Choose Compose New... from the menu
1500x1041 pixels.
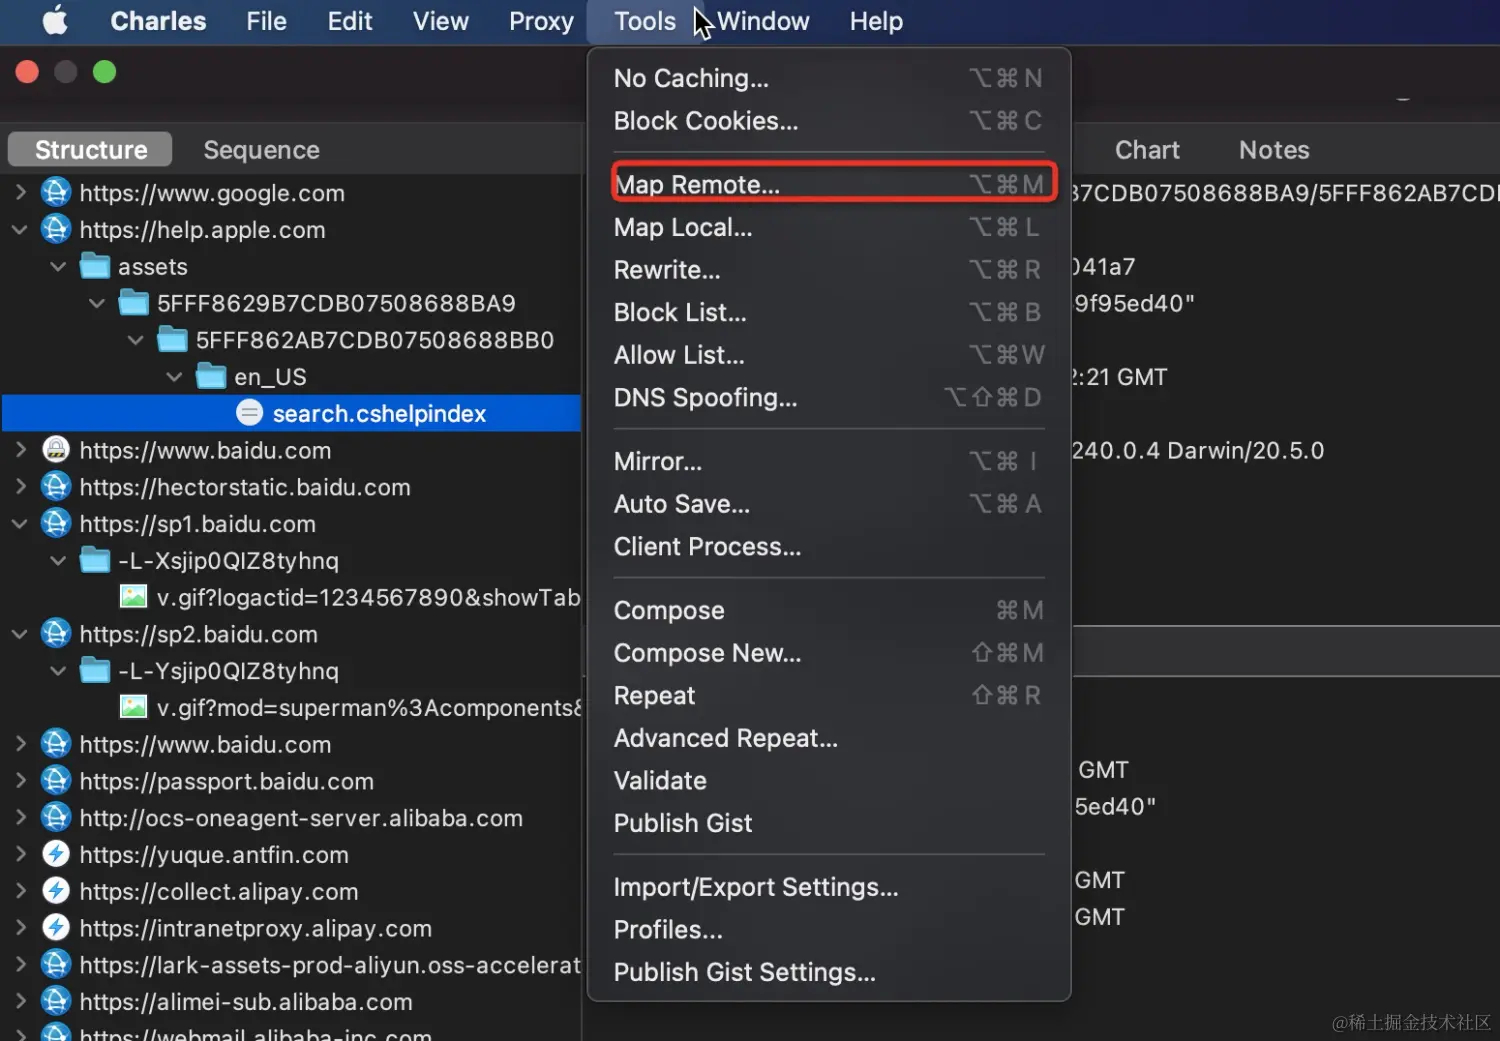[829, 653]
